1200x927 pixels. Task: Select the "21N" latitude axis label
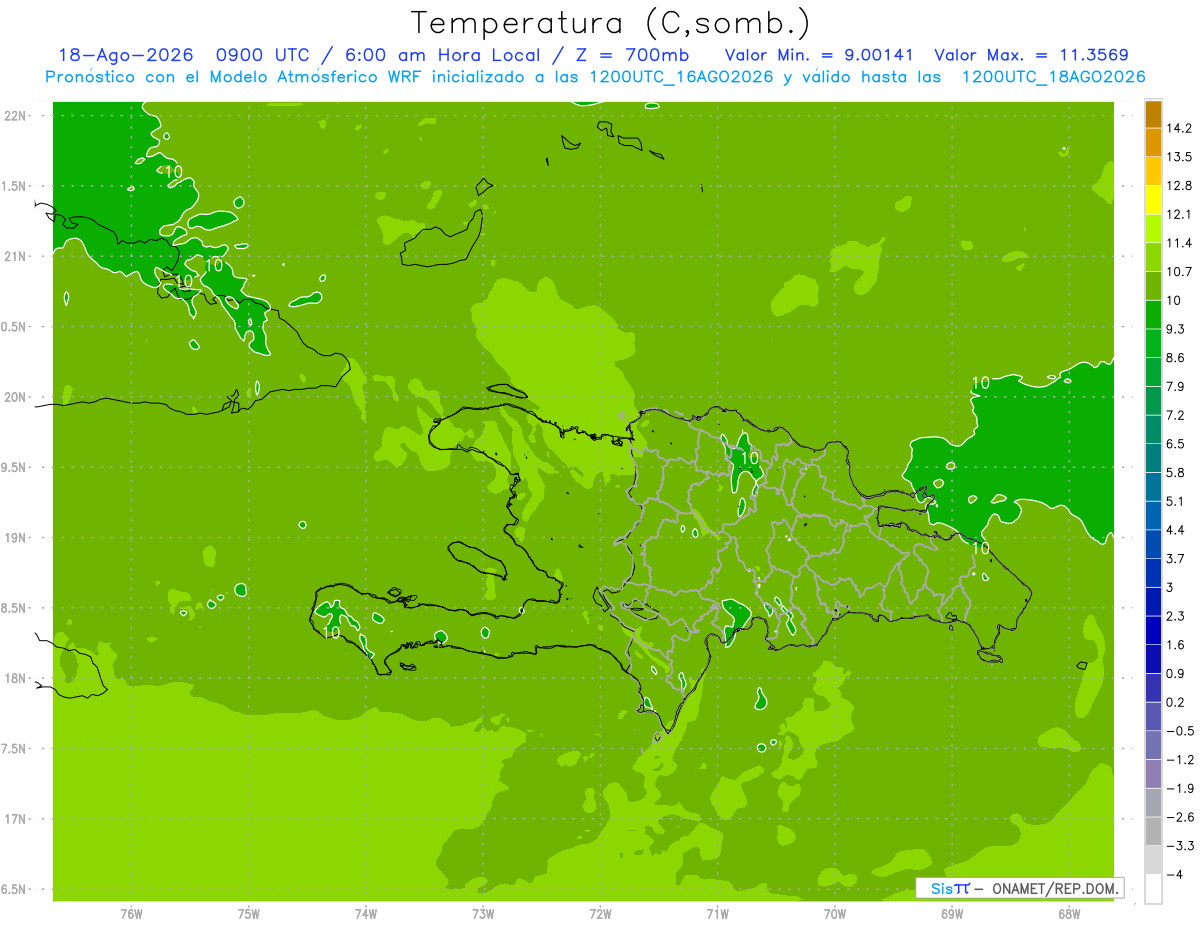tap(16, 256)
